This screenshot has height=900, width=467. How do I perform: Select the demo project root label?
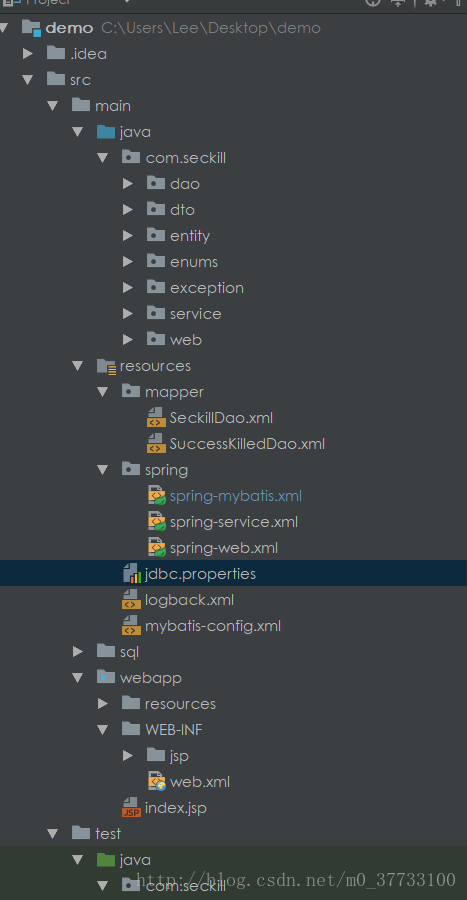coord(69,28)
